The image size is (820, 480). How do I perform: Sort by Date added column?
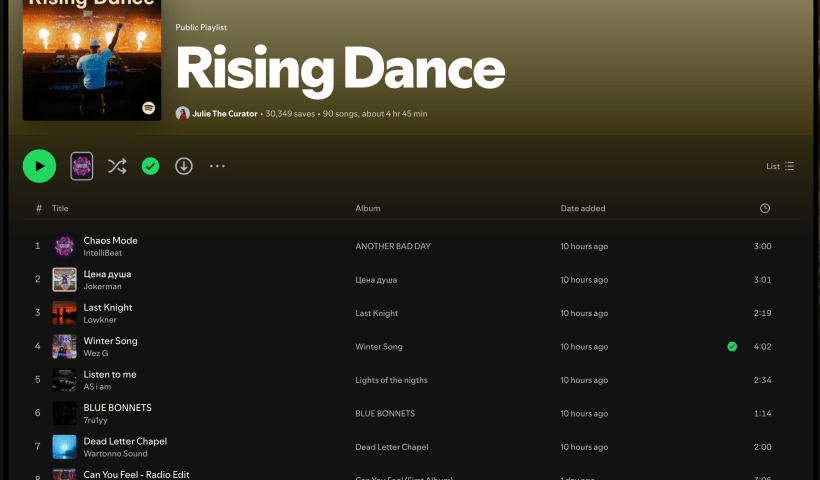[x=583, y=208]
